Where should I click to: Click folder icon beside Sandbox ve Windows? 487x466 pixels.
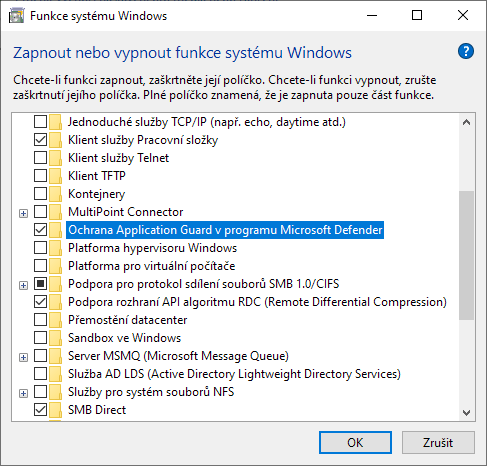tap(55, 338)
